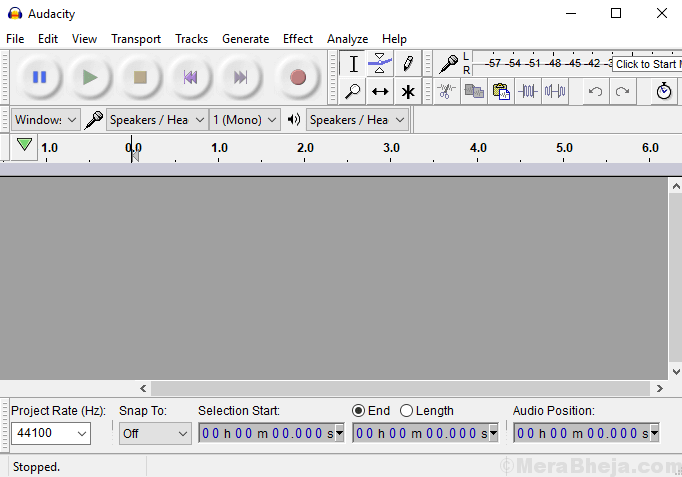Start playback with the Play button
Screen dimensions: 682x477
[90, 77]
